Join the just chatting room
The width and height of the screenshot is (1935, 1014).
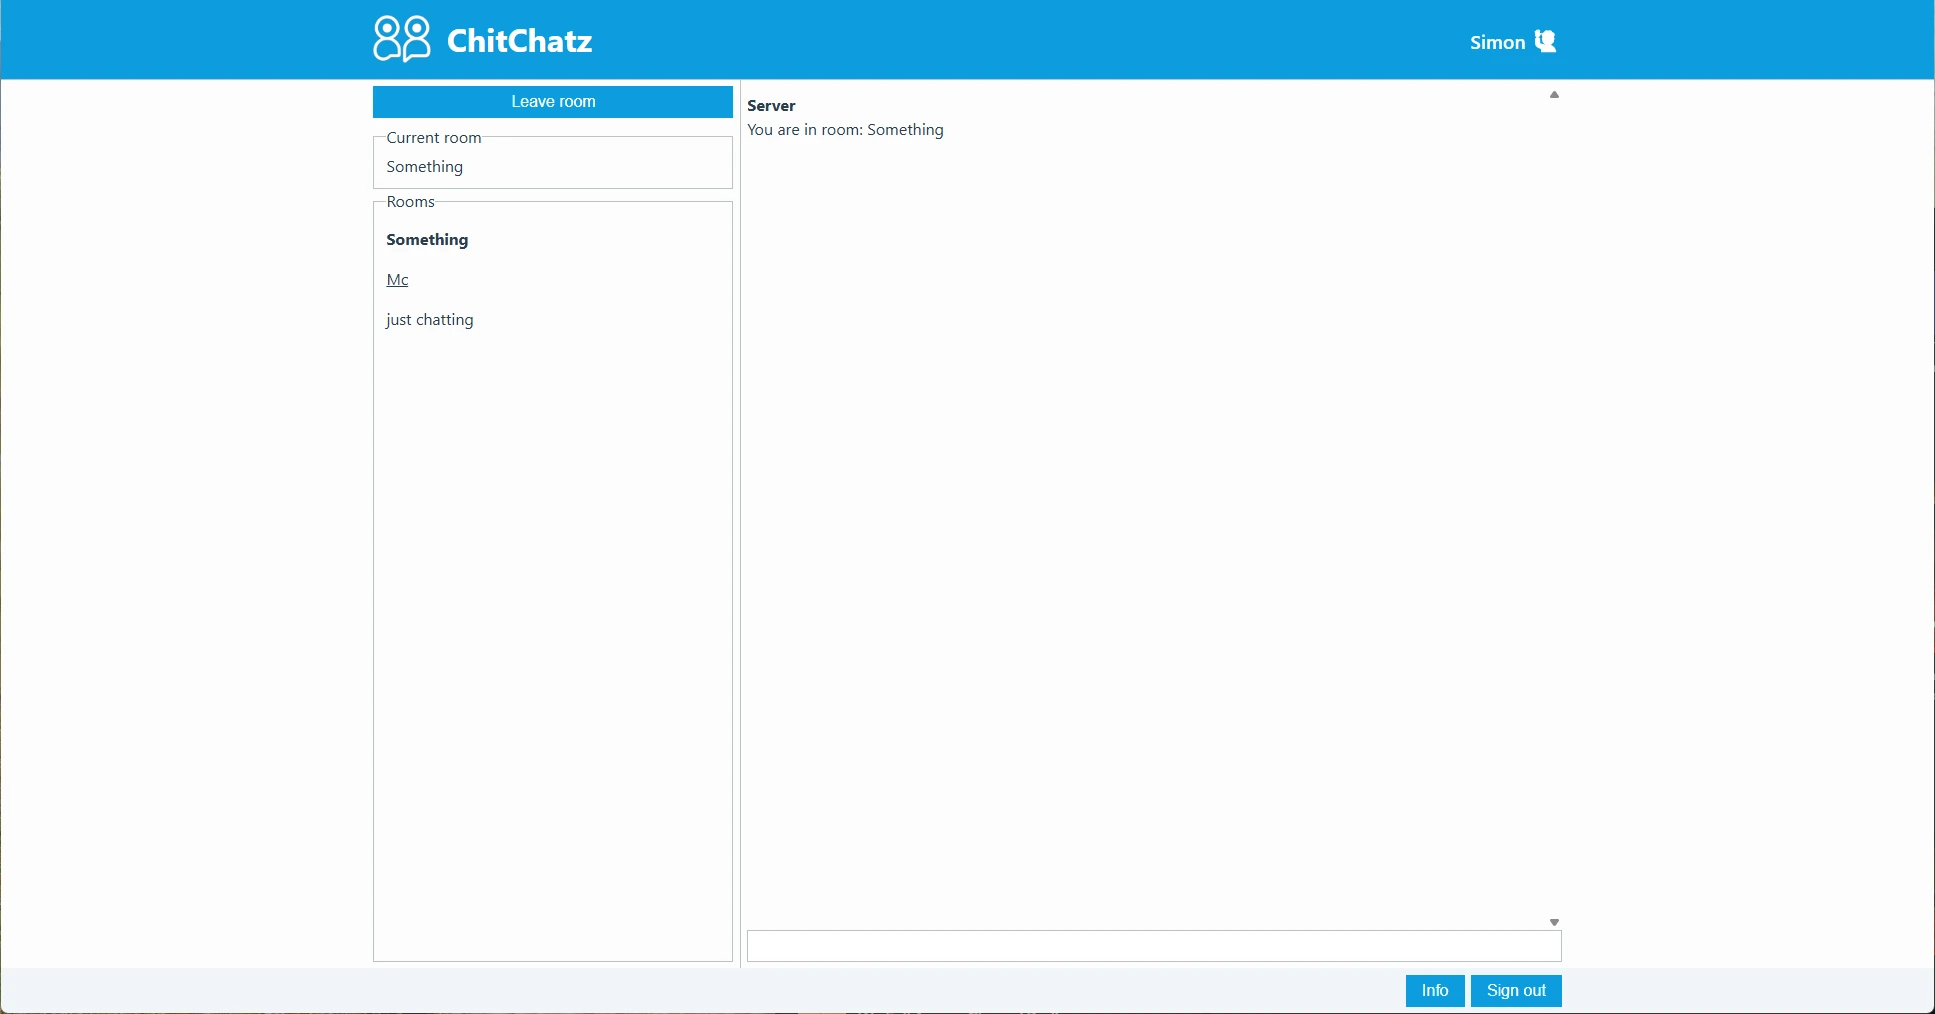430,320
